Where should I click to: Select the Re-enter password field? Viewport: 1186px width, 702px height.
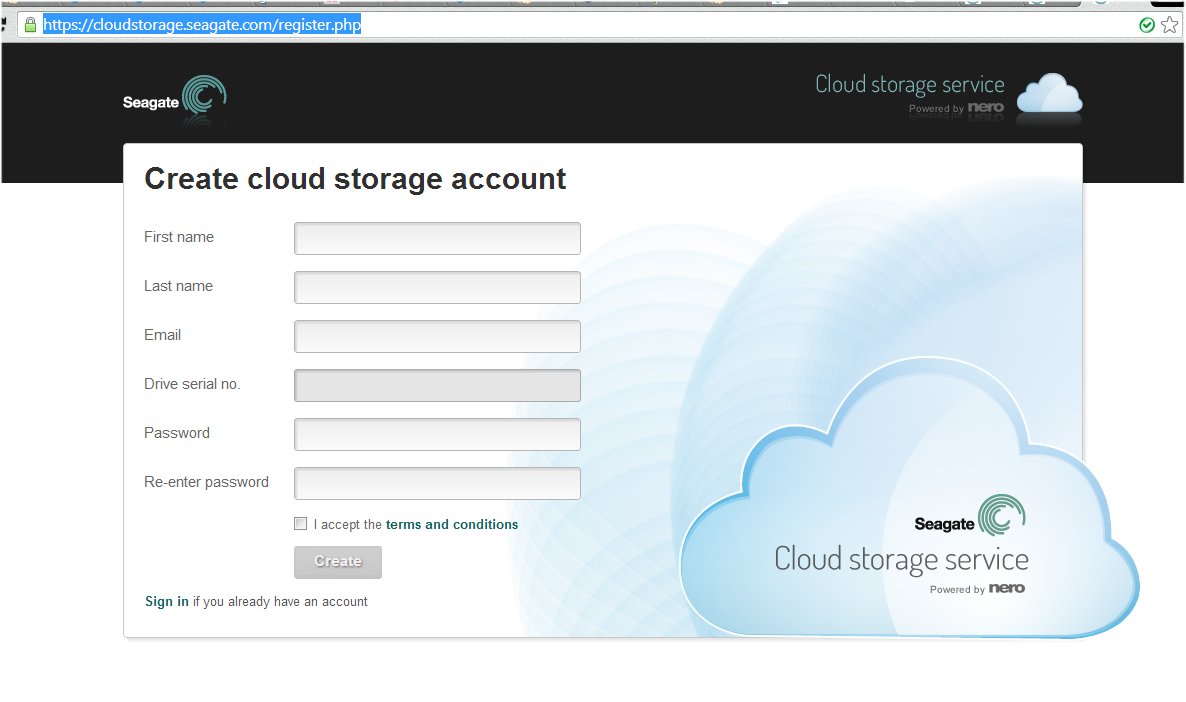click(x=437, y=483)
